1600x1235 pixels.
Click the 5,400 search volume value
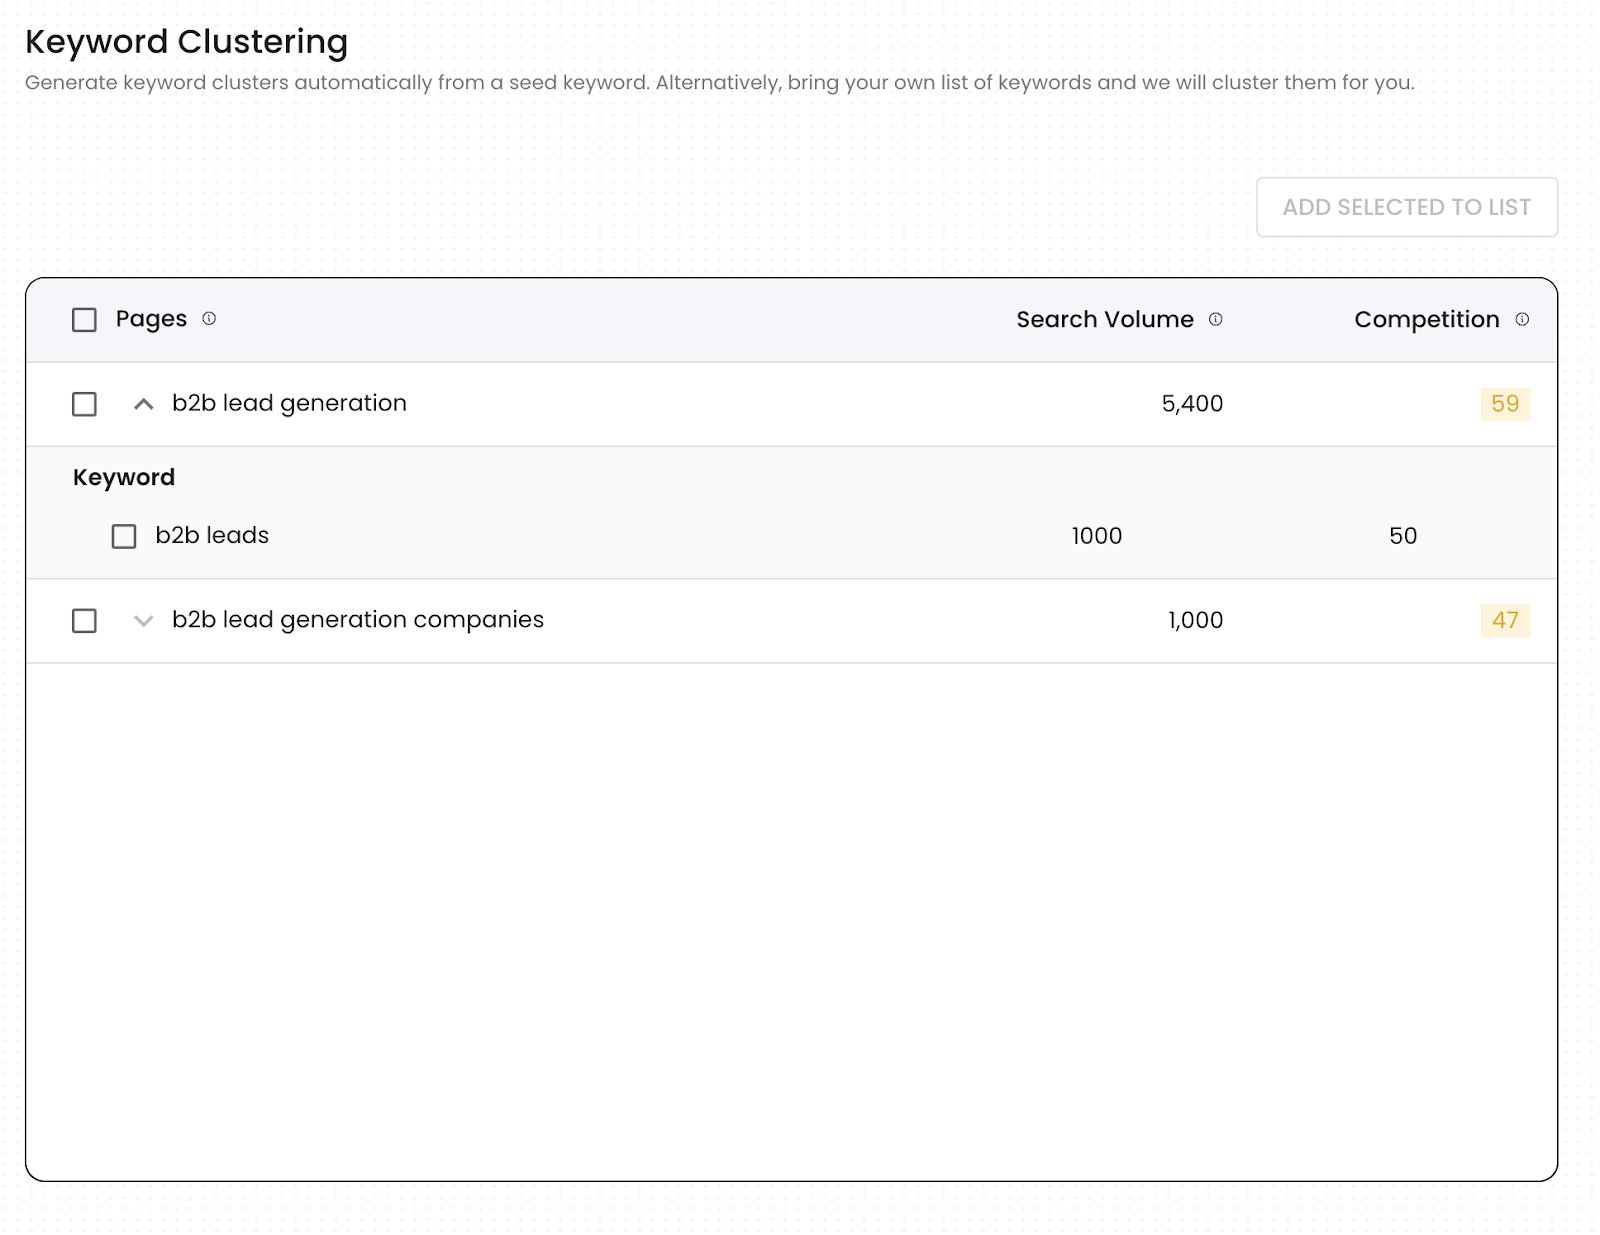(x=1192, y=404)
